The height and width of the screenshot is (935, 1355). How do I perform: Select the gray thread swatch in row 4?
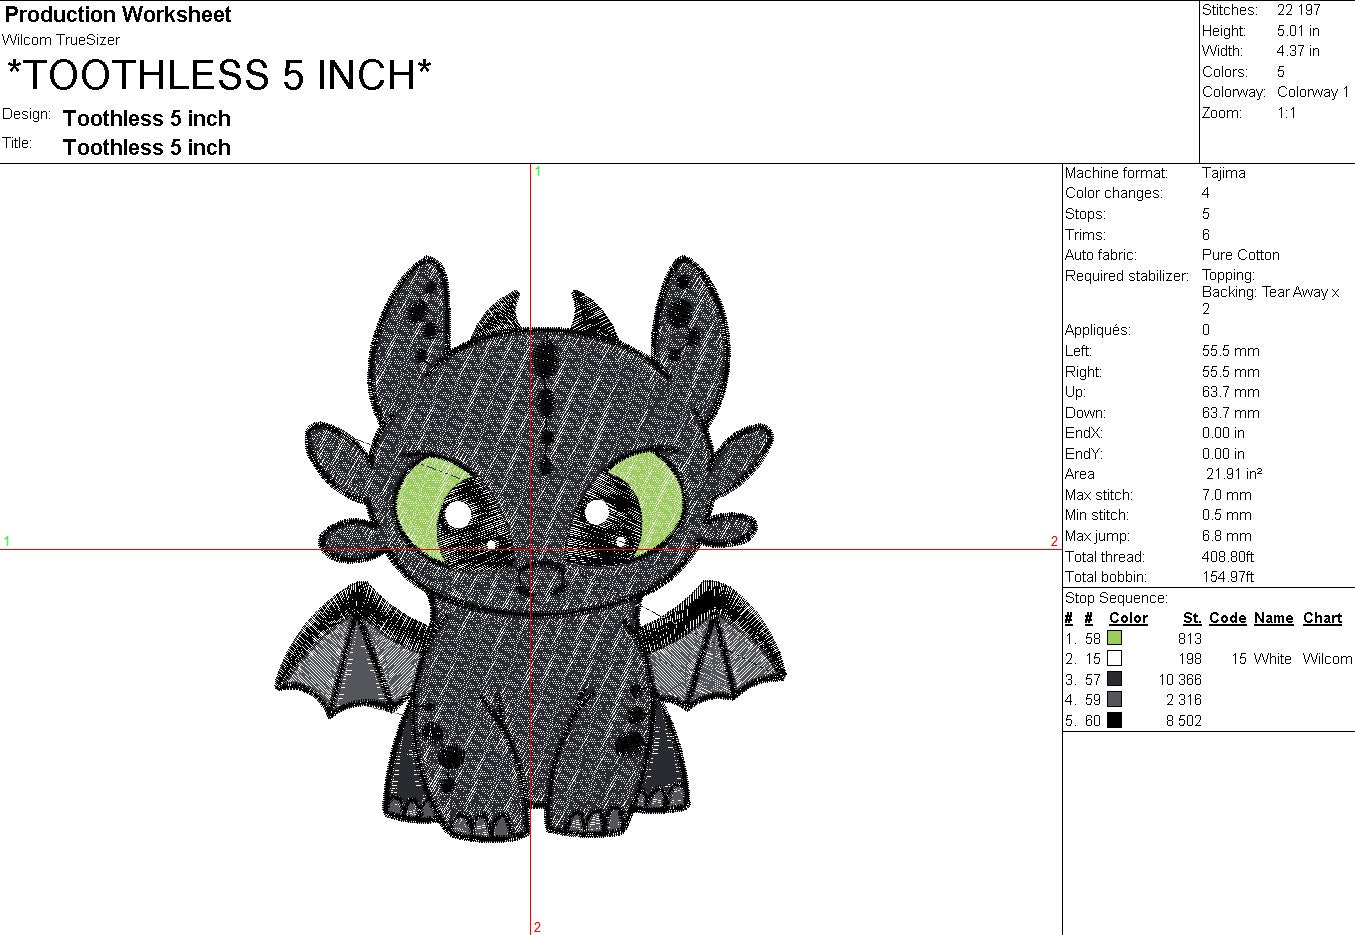1113,700
